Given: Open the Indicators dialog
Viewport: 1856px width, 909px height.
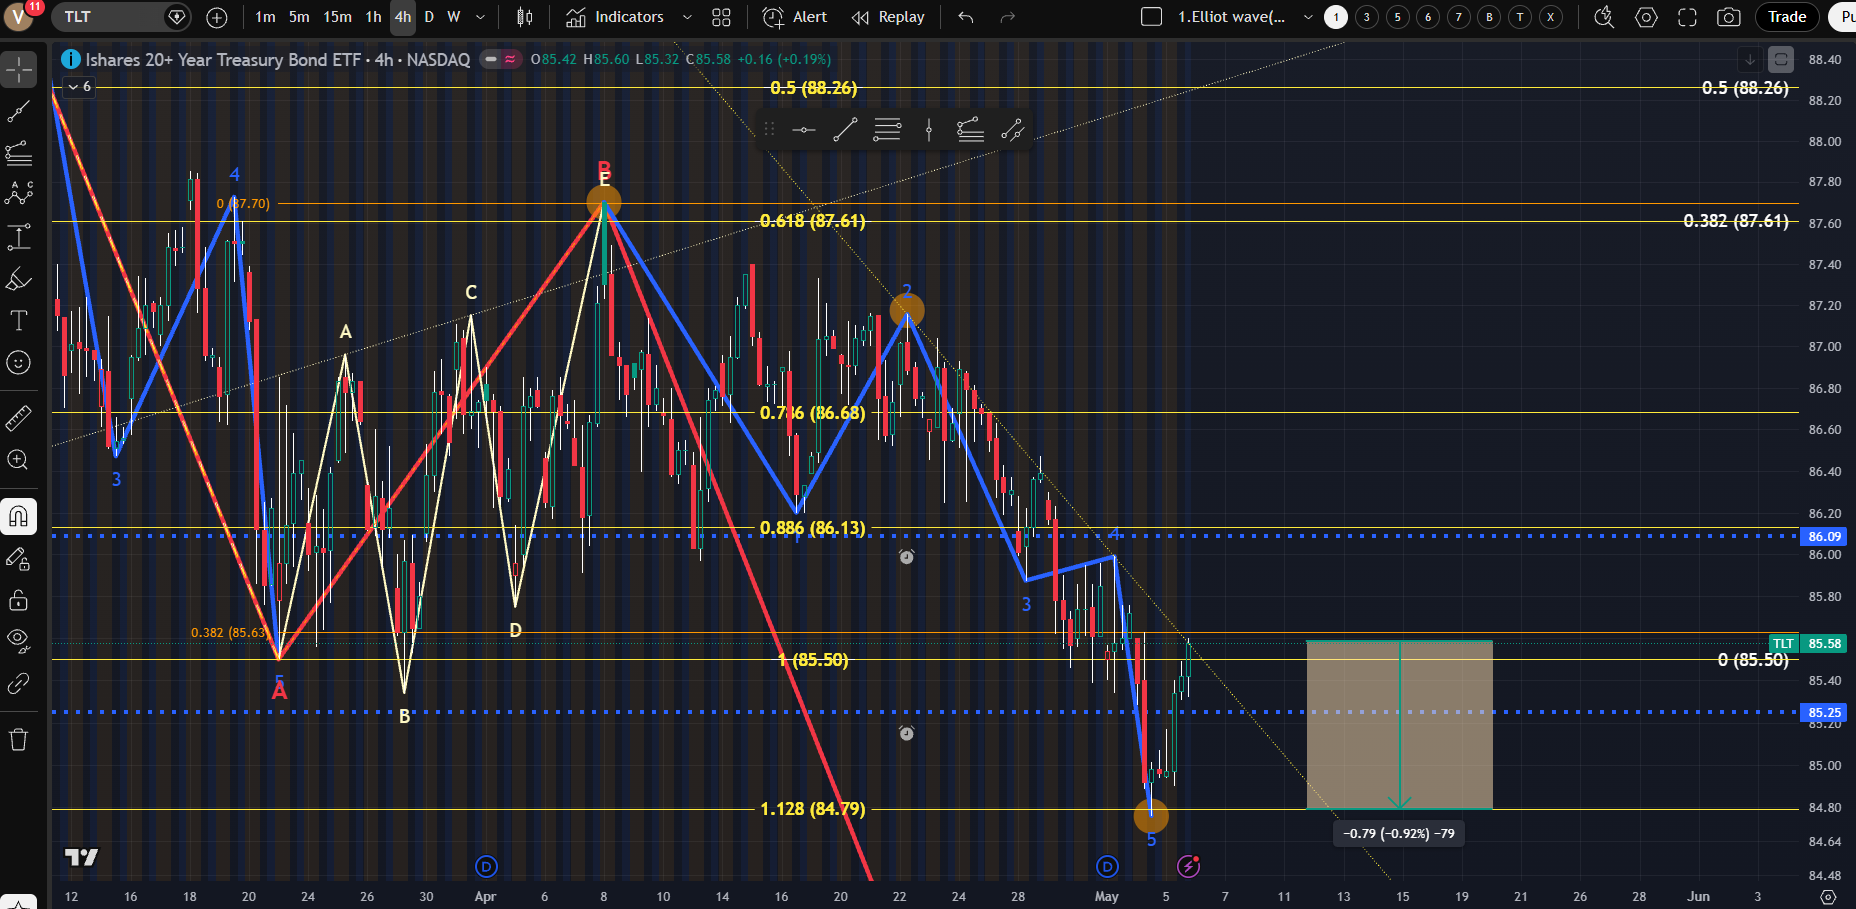Looking at the screenshot, I should [x=614, y=17].
